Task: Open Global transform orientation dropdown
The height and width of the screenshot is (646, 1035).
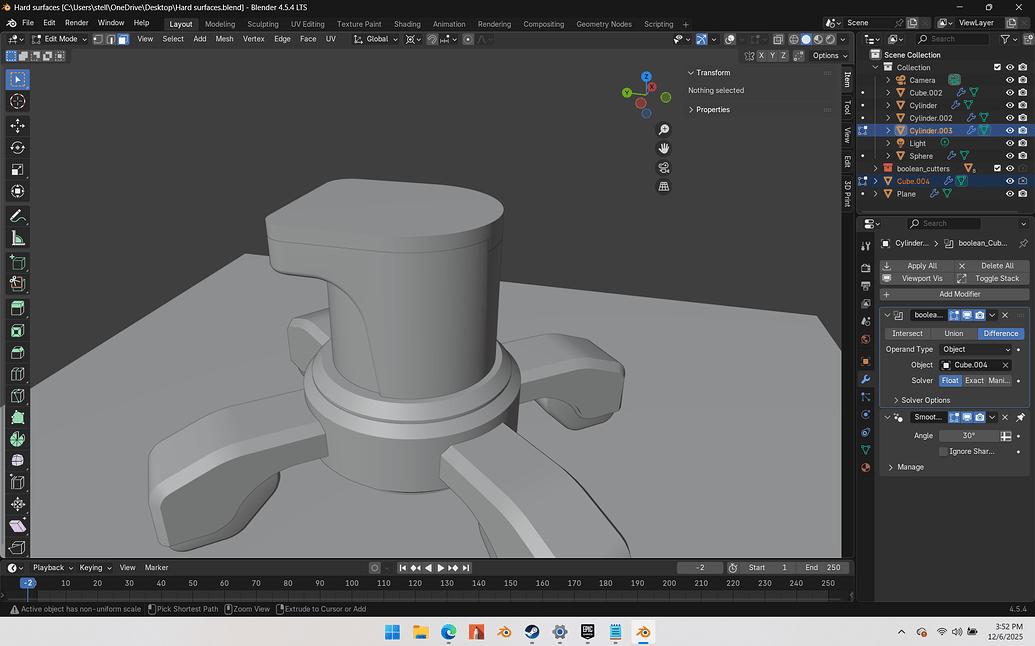Action: [376, 39]
